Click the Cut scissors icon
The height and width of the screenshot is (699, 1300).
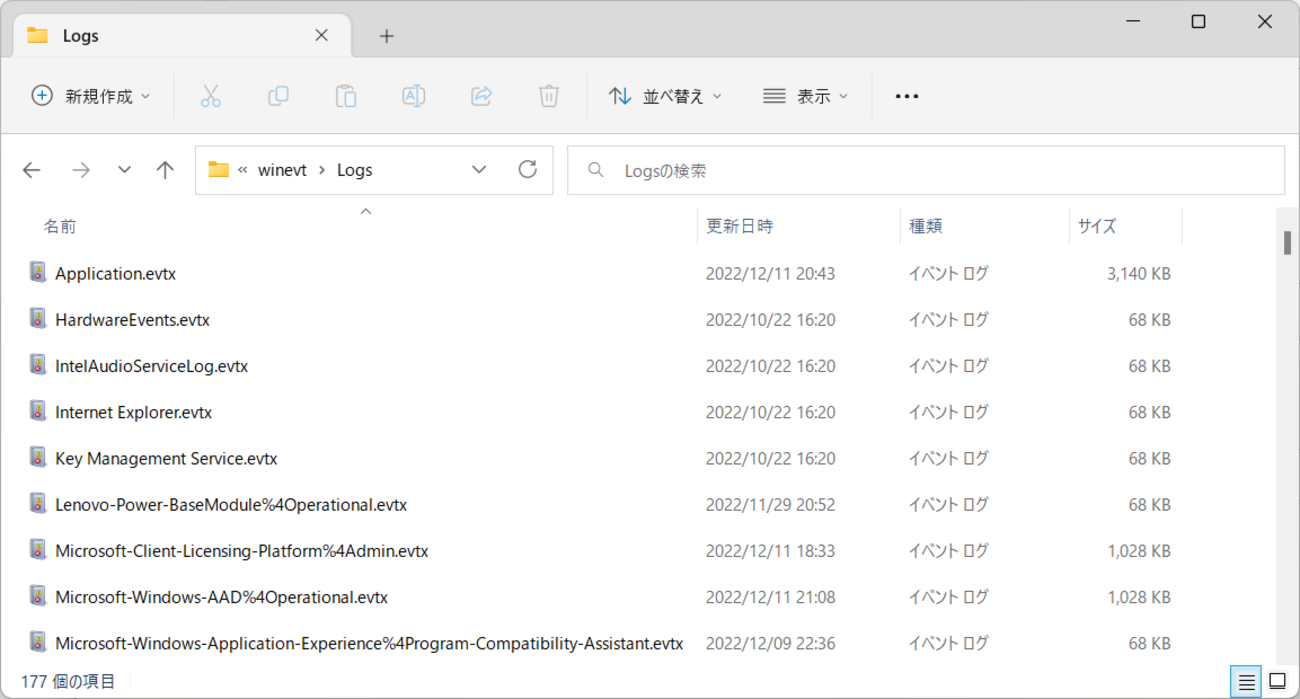[x=210, y=96]
